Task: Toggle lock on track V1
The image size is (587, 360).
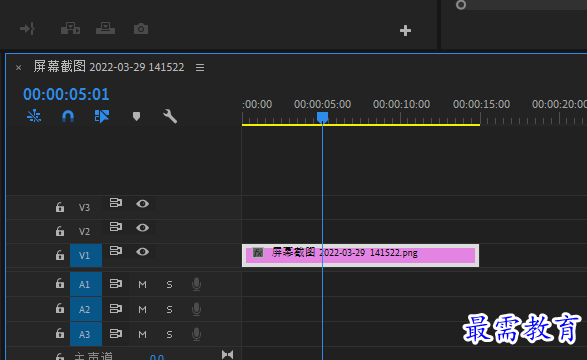Action: tap(60, 255)
